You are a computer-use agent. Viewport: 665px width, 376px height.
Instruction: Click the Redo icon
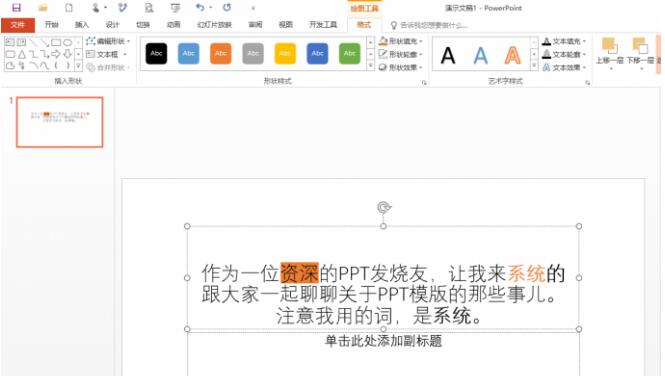coord(227,8)
